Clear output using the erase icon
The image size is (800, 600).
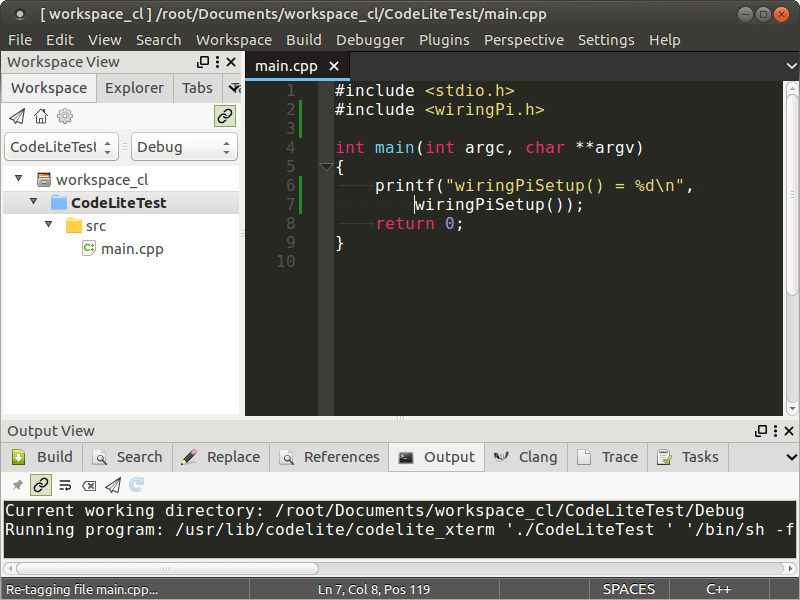point(89,485)
